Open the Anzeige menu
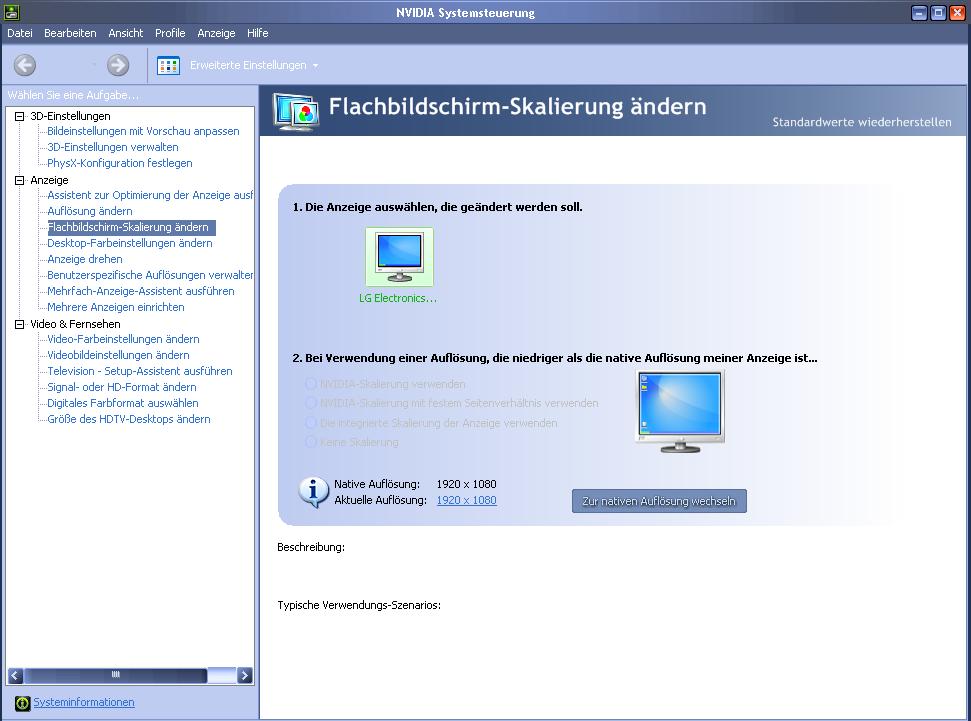Screen dimensions: 971x721 [216, 33]
